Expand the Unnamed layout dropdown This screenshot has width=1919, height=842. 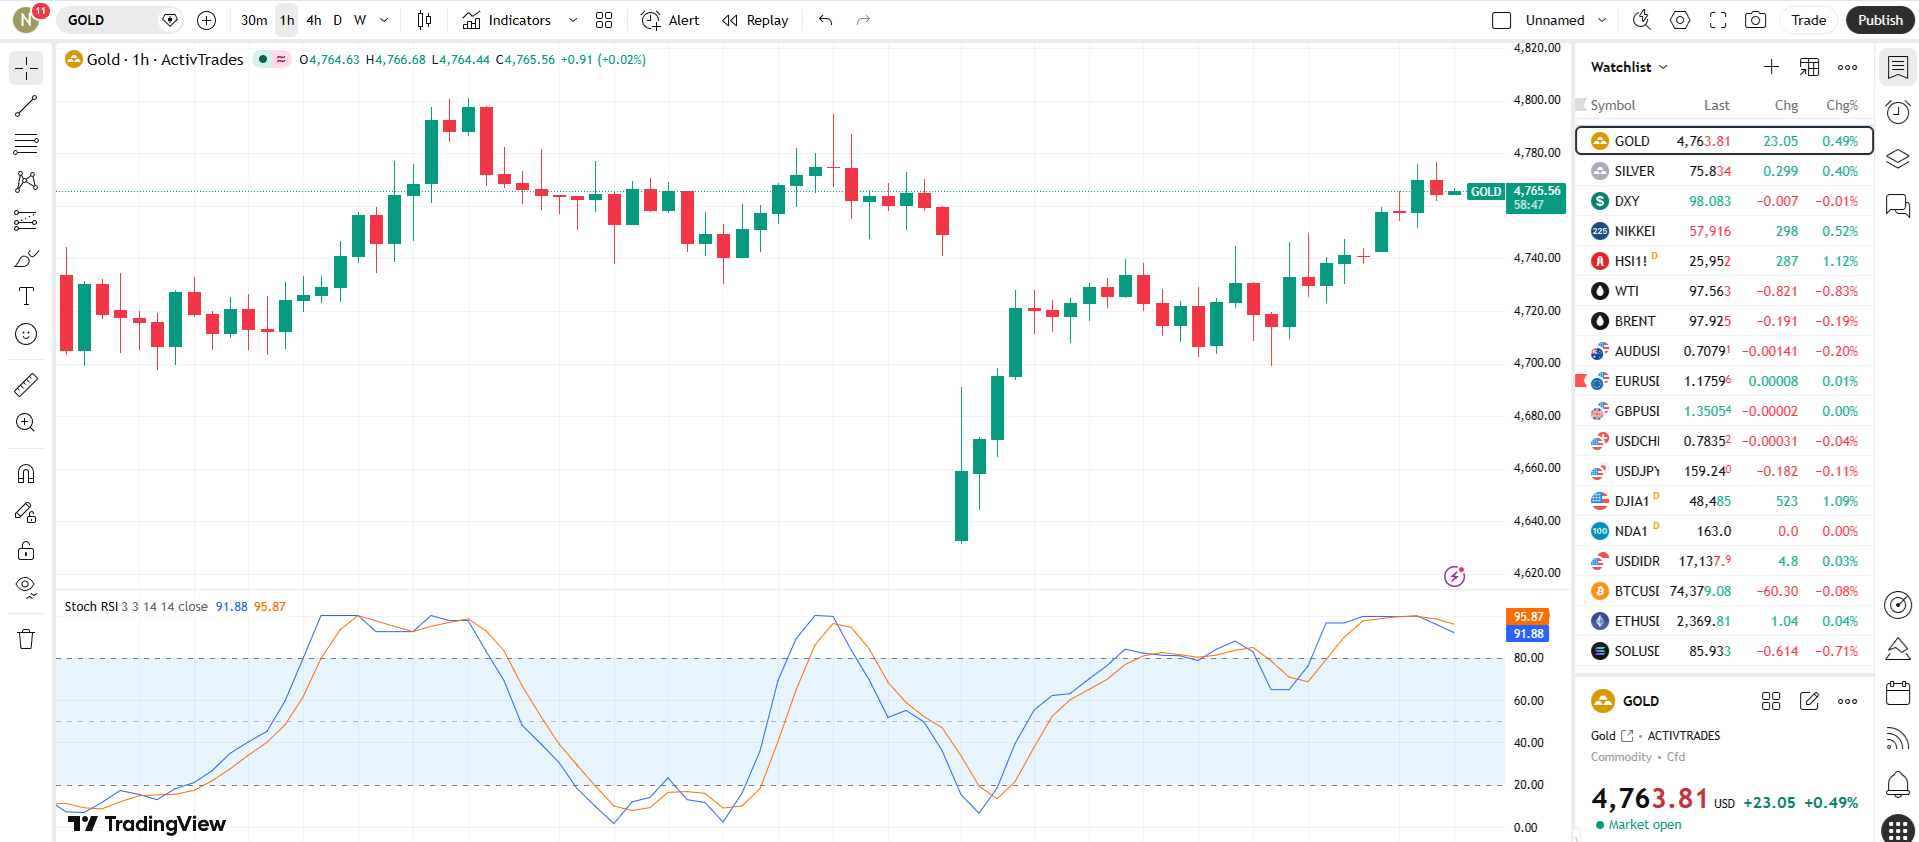coord(1602,20)
